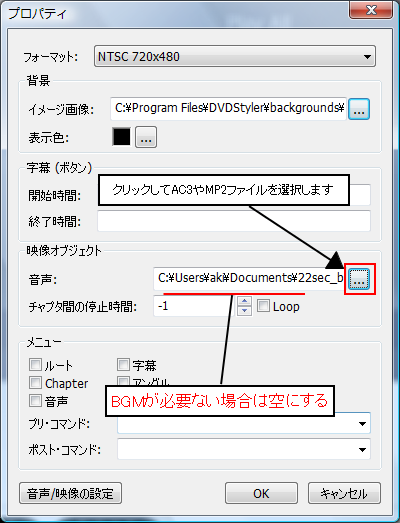
Task: Open color picker button beside black swatch
Action: (x=146, y=137)
